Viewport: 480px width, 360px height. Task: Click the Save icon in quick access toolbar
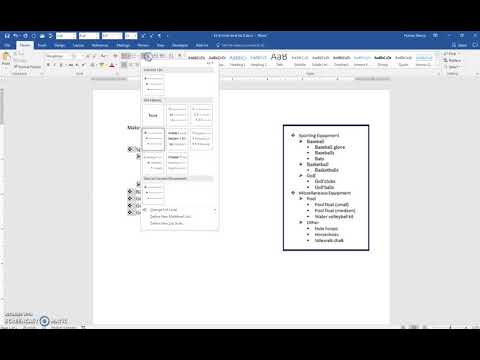[x=7, y=36]
